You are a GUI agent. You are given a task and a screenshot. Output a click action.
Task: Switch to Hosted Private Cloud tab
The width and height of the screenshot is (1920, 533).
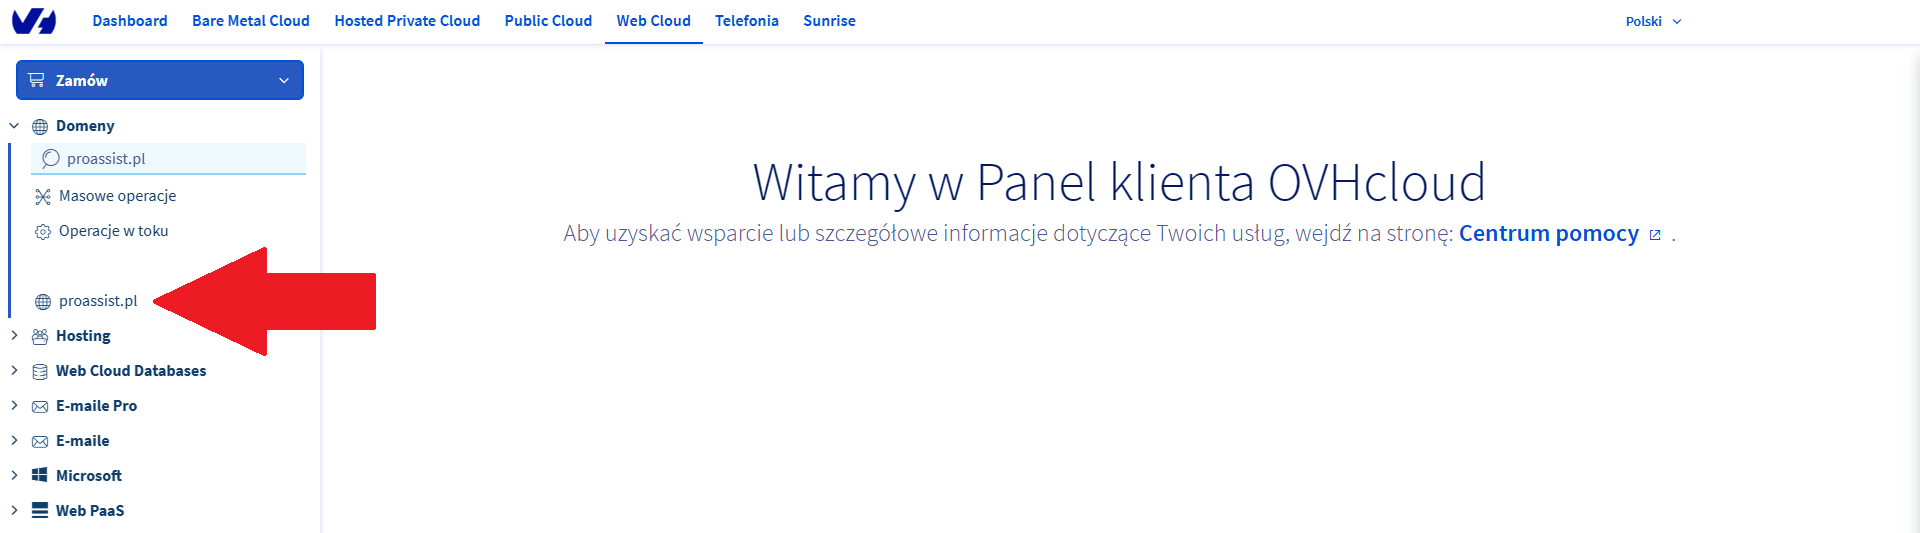(407, 21)
